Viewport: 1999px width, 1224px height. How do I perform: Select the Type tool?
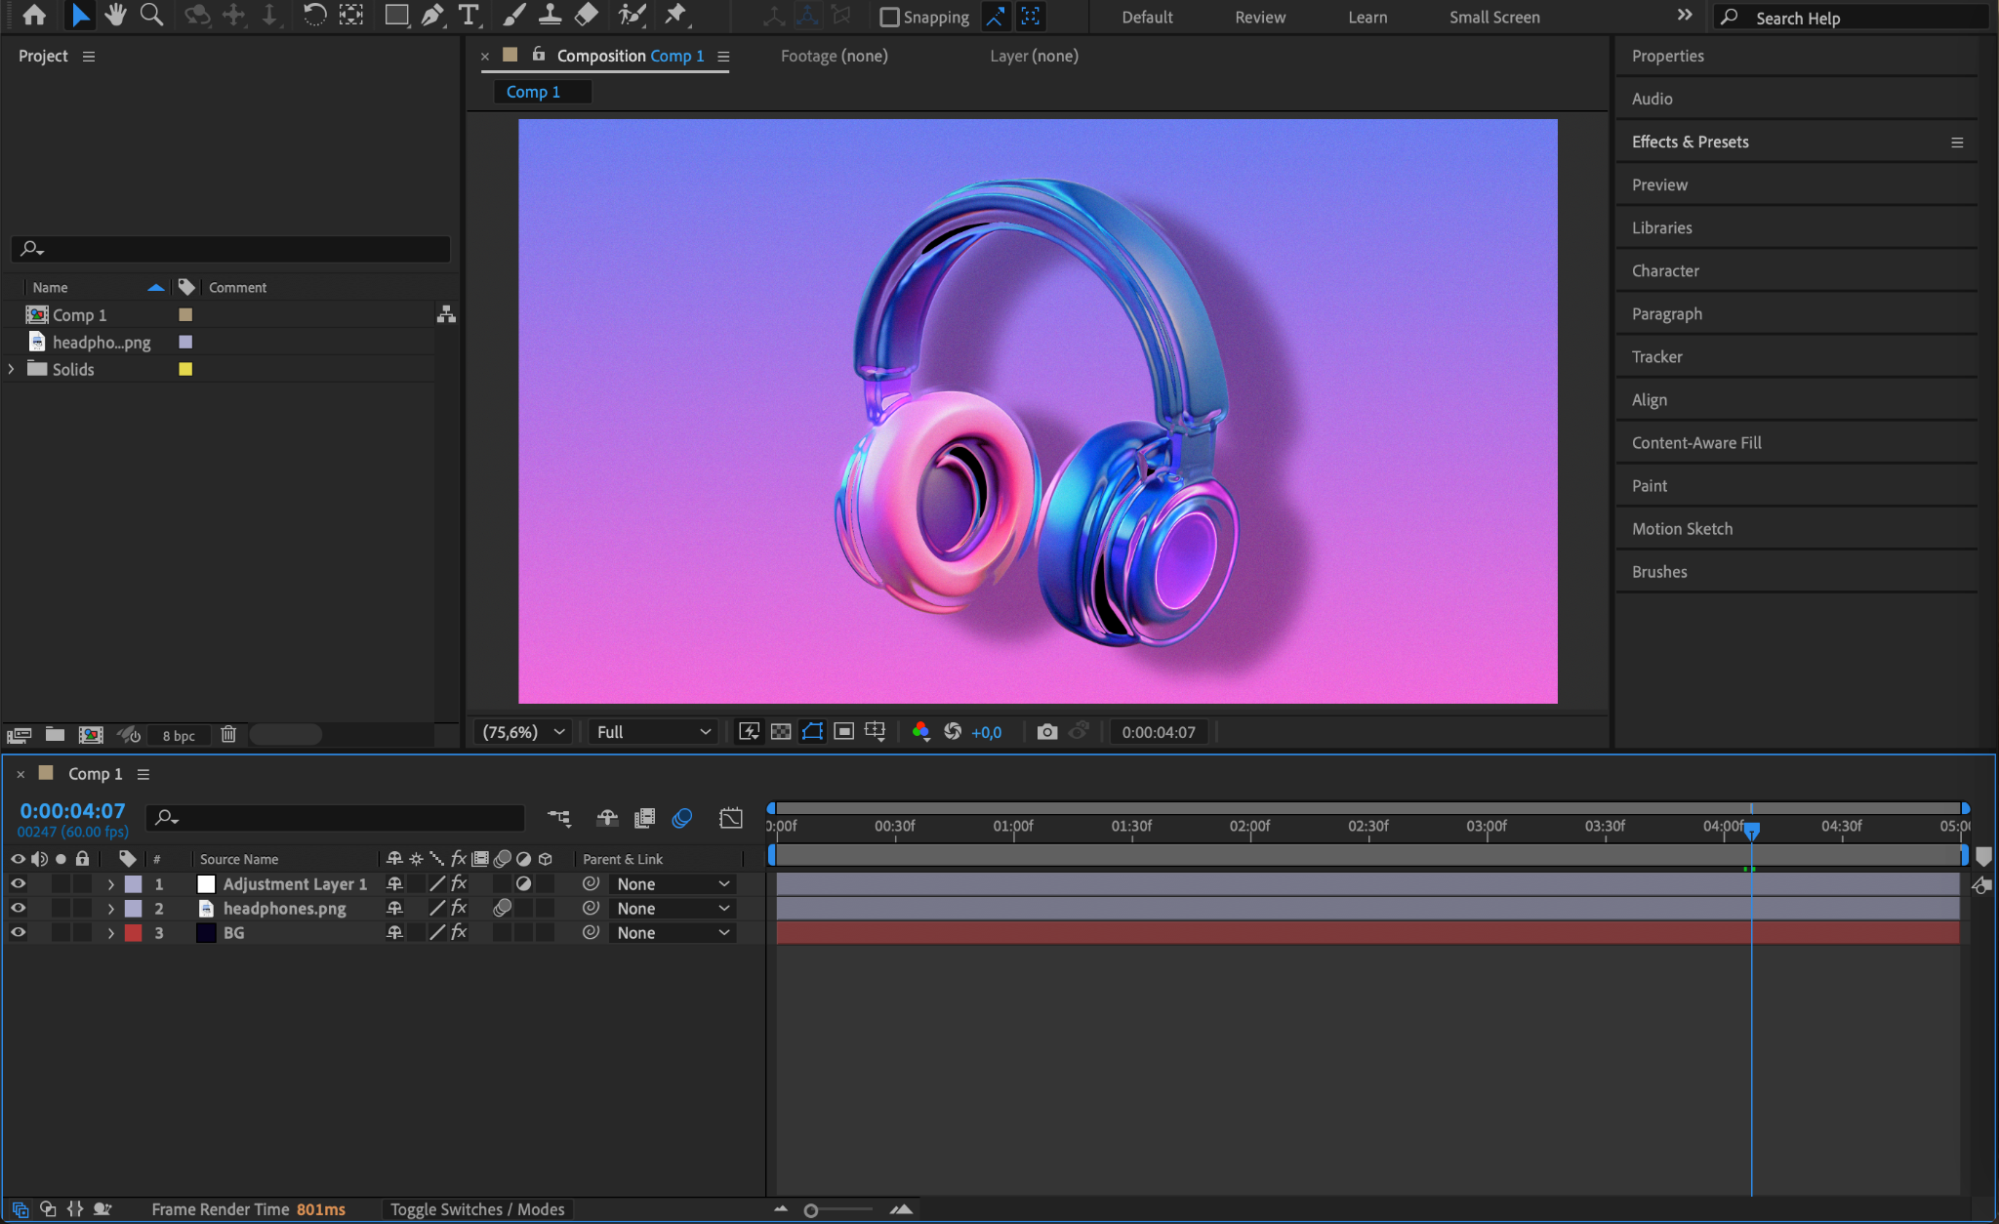point(468,15)
